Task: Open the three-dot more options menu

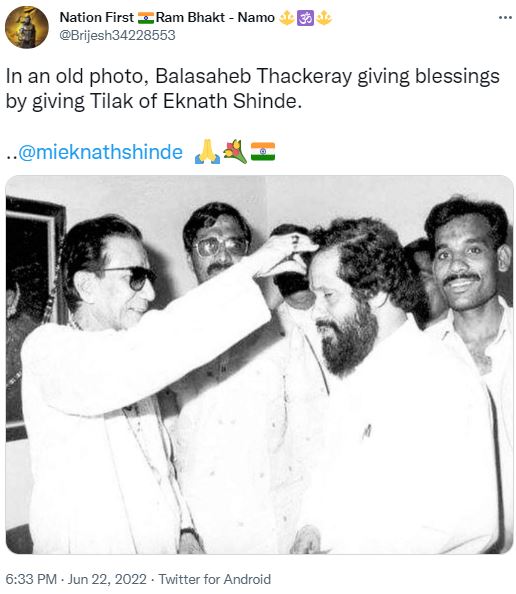Action: click(505, 17)
